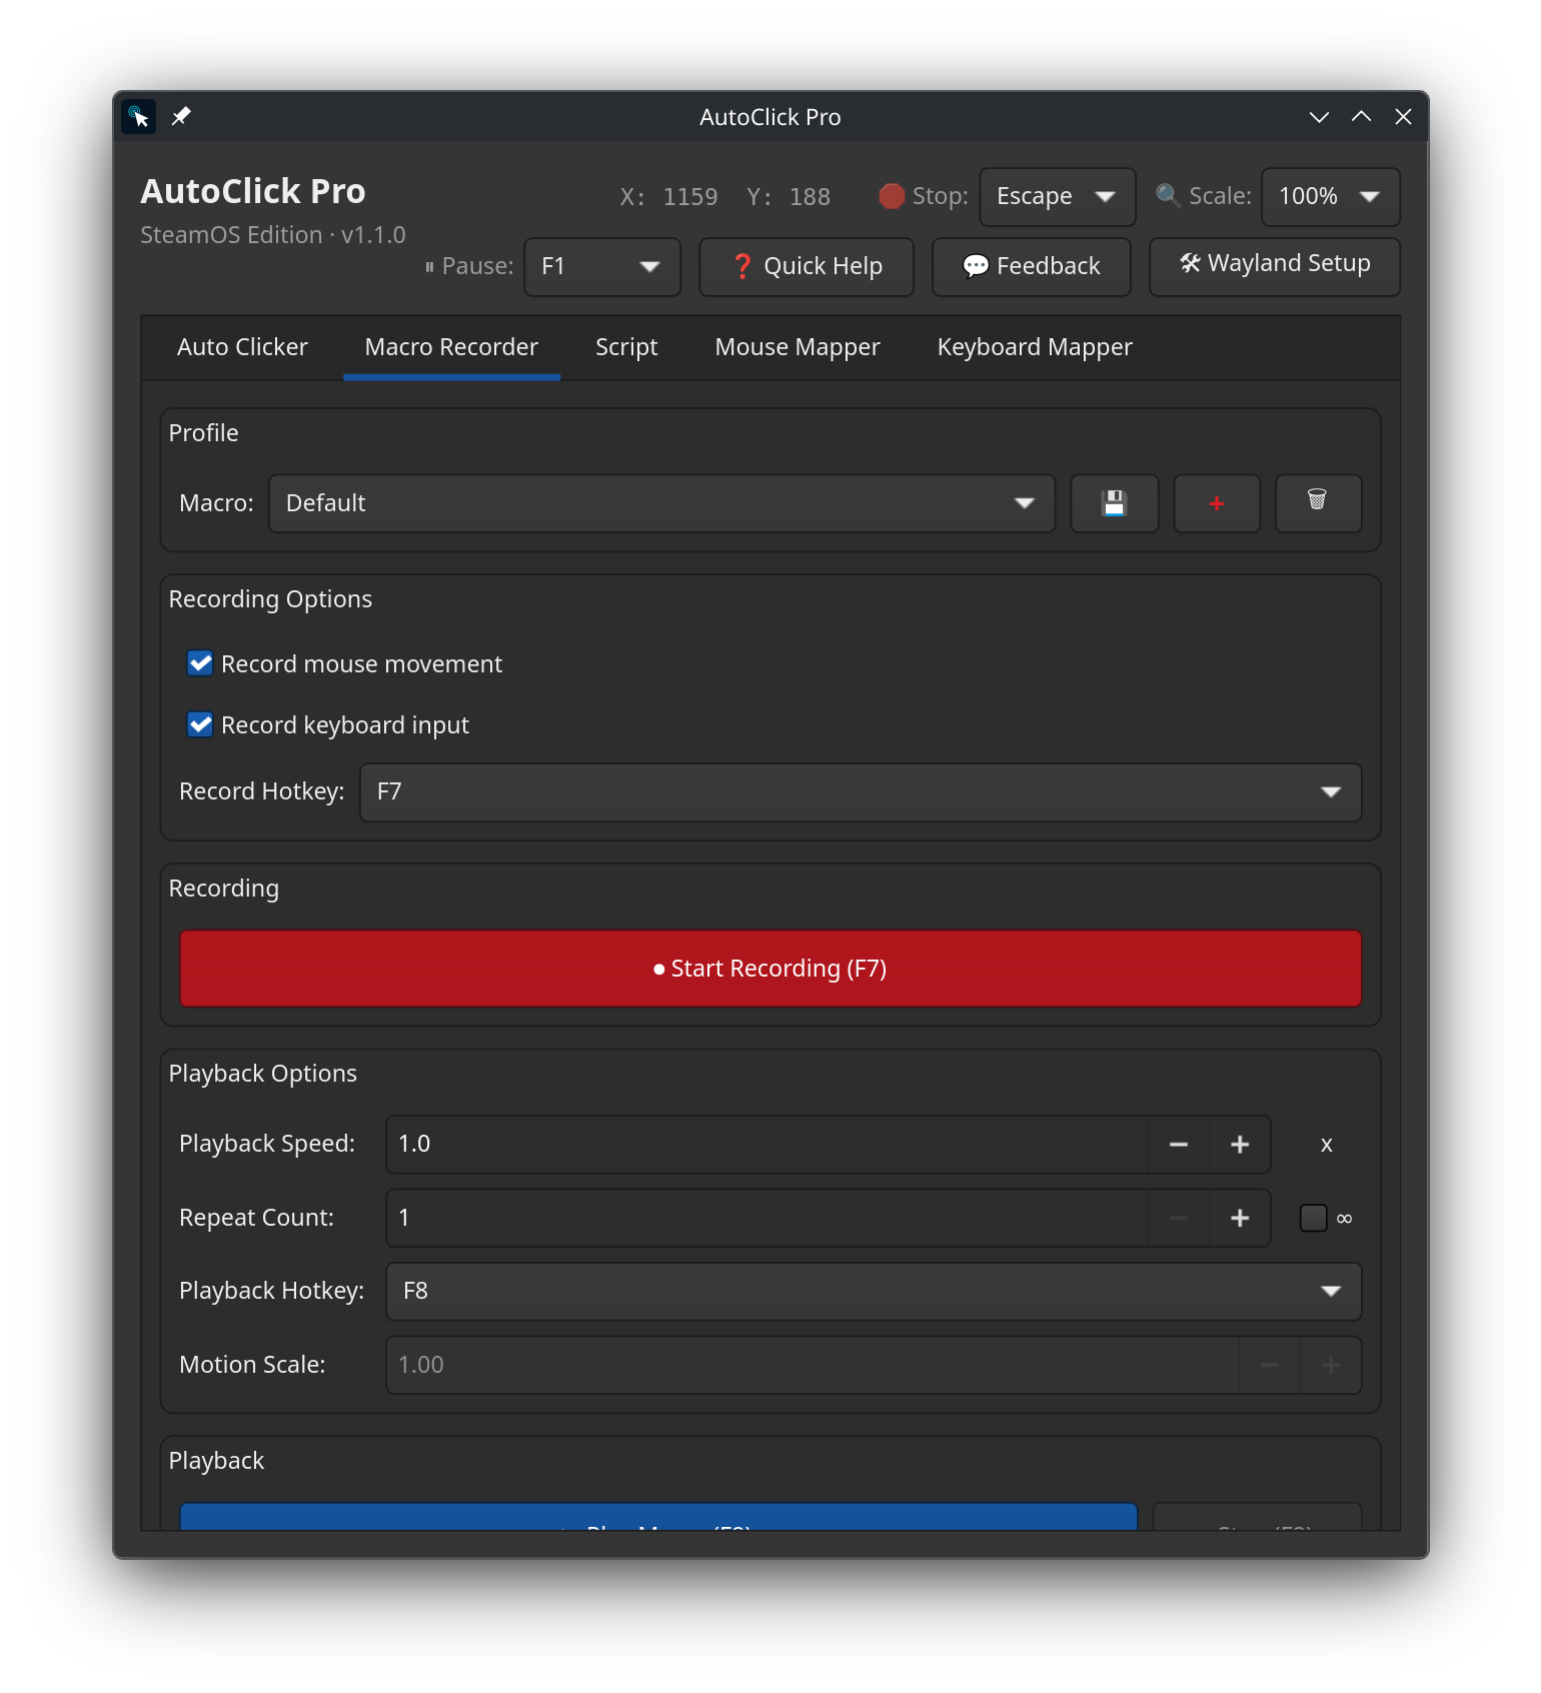Maximize the AutoClick Pro window
1541x1693 pixels.
point(1361,117)
